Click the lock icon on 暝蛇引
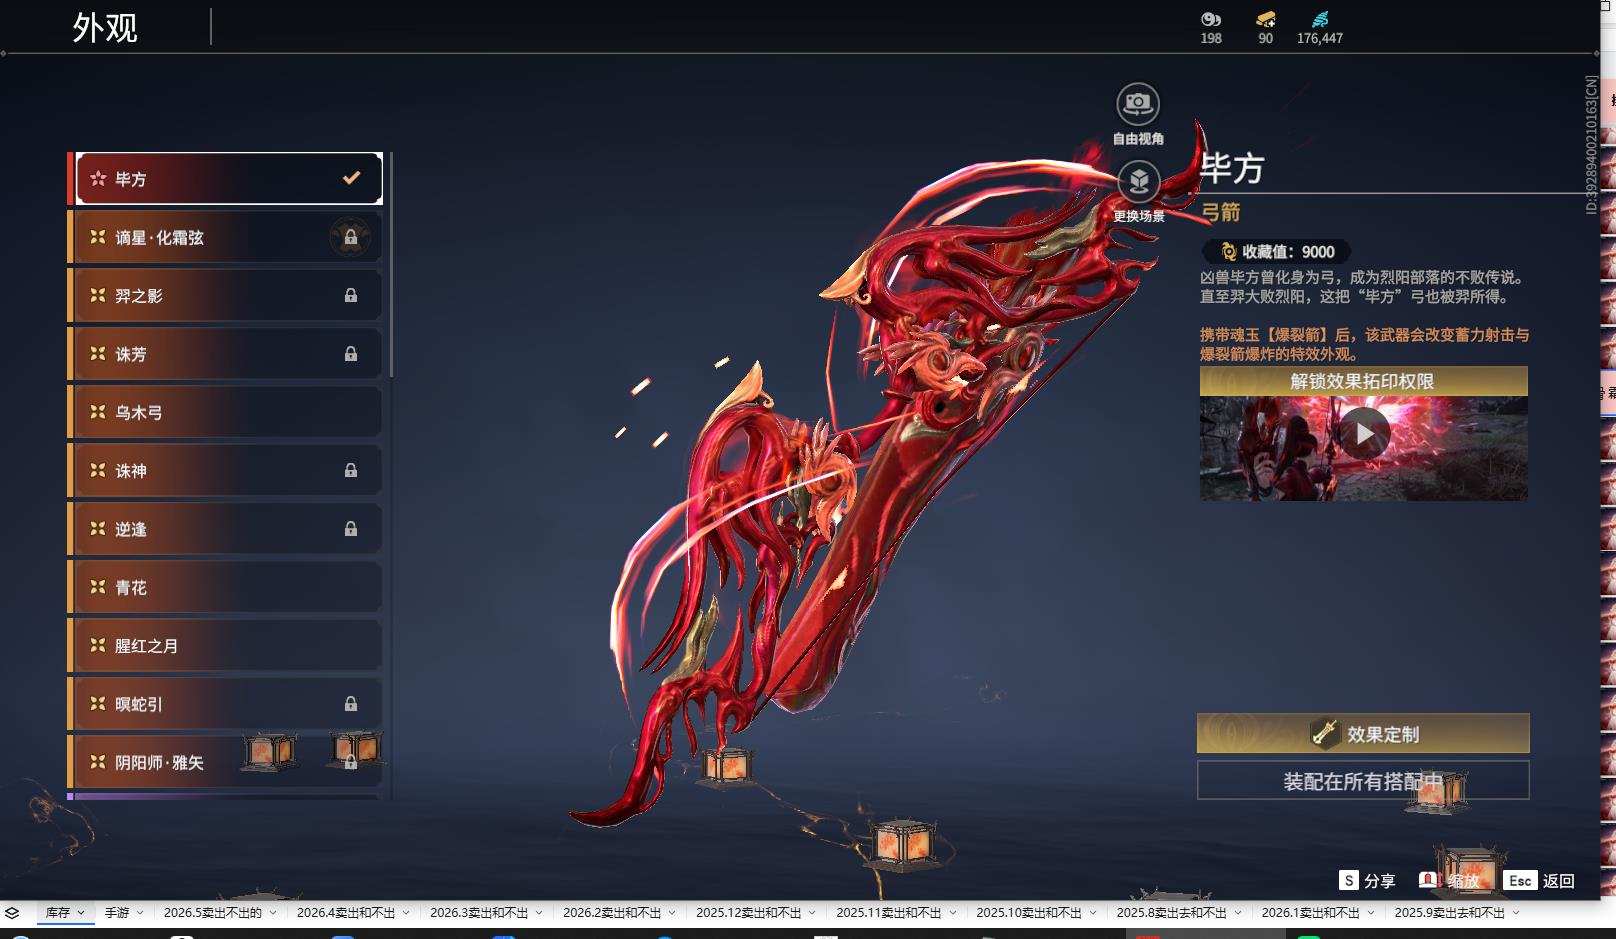The image size is (1616, 939). coord(351,704)
